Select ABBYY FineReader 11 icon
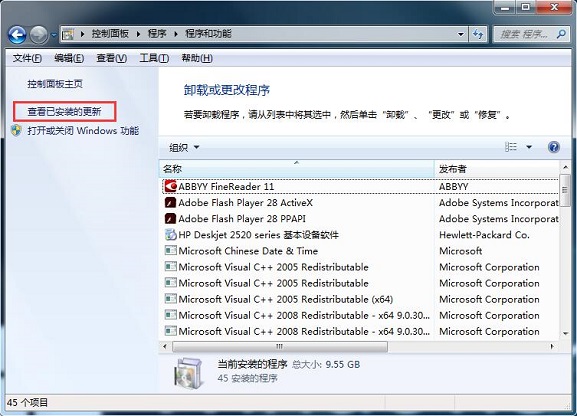This screenshot has width=577, height=416. click(x=170, y=186)
